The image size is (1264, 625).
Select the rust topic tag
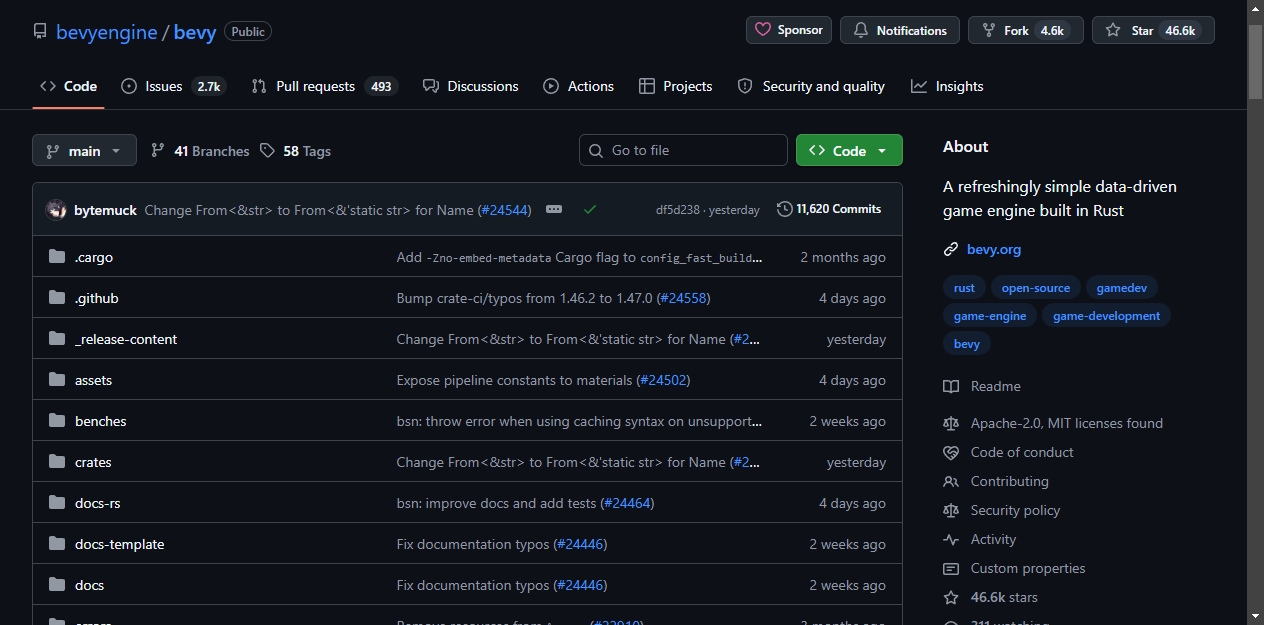click(x=964, y=288)
